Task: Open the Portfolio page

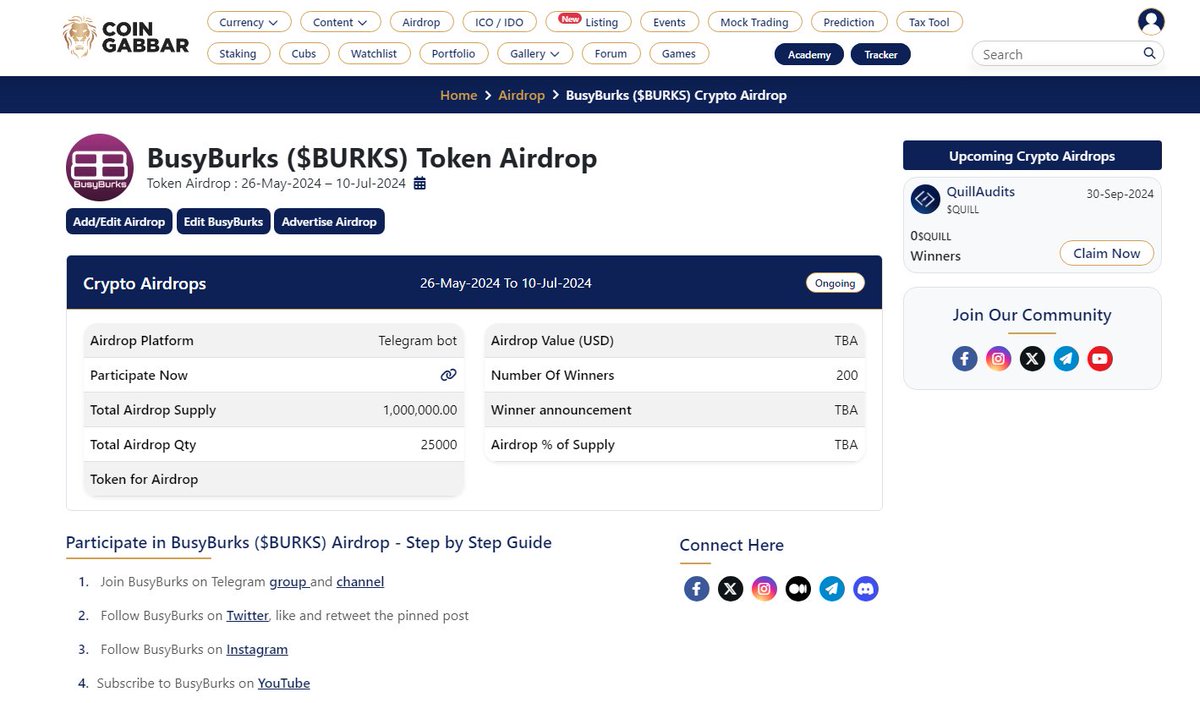Action: (454, 53)
